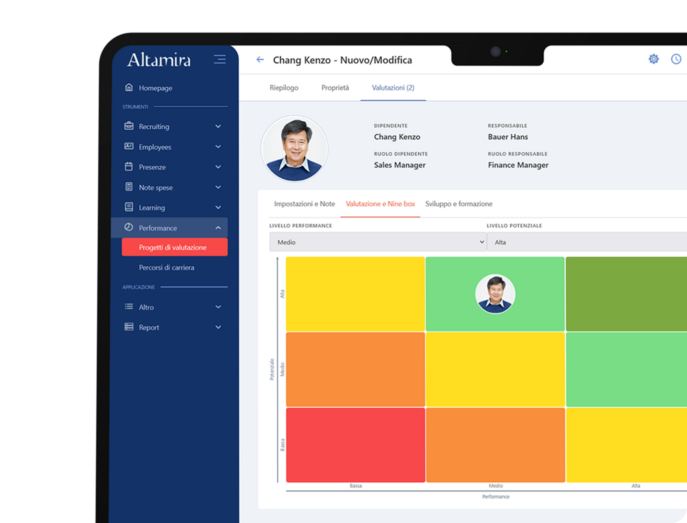Expand the Recruiting menu chevron
Viewport: 687px width, 523px height.
tap(218, 127)
